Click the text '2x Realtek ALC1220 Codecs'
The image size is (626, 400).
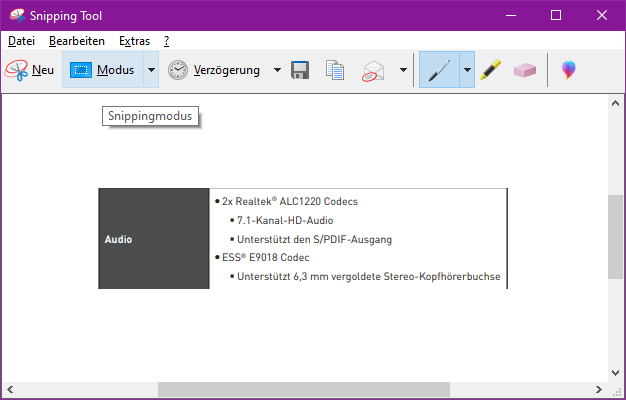coord(290,201)
